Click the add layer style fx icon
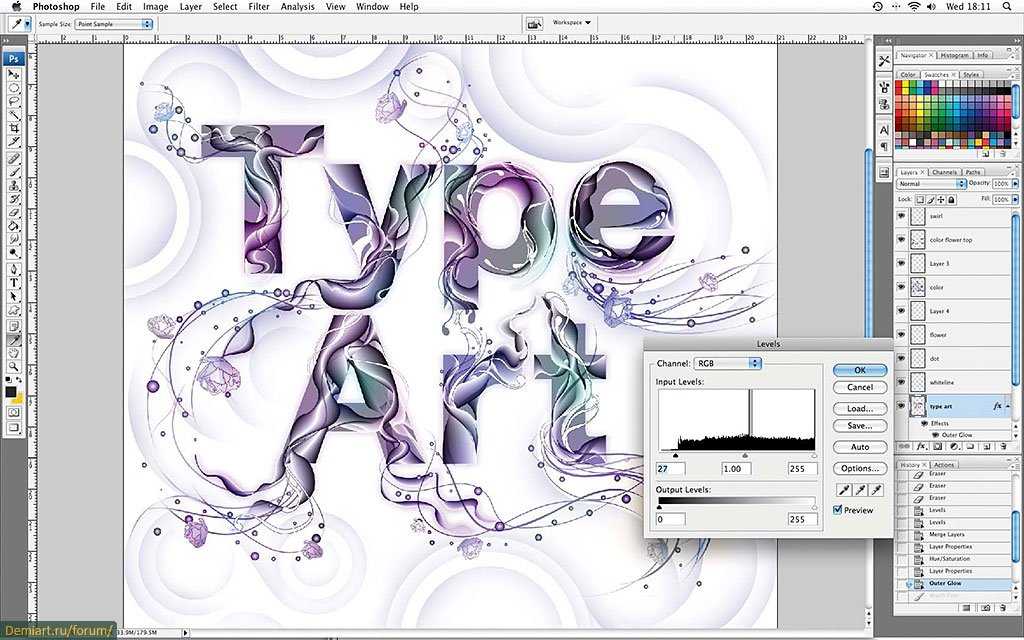The width and height of the screenshot is (1024, 640). (x=921, y=447)
